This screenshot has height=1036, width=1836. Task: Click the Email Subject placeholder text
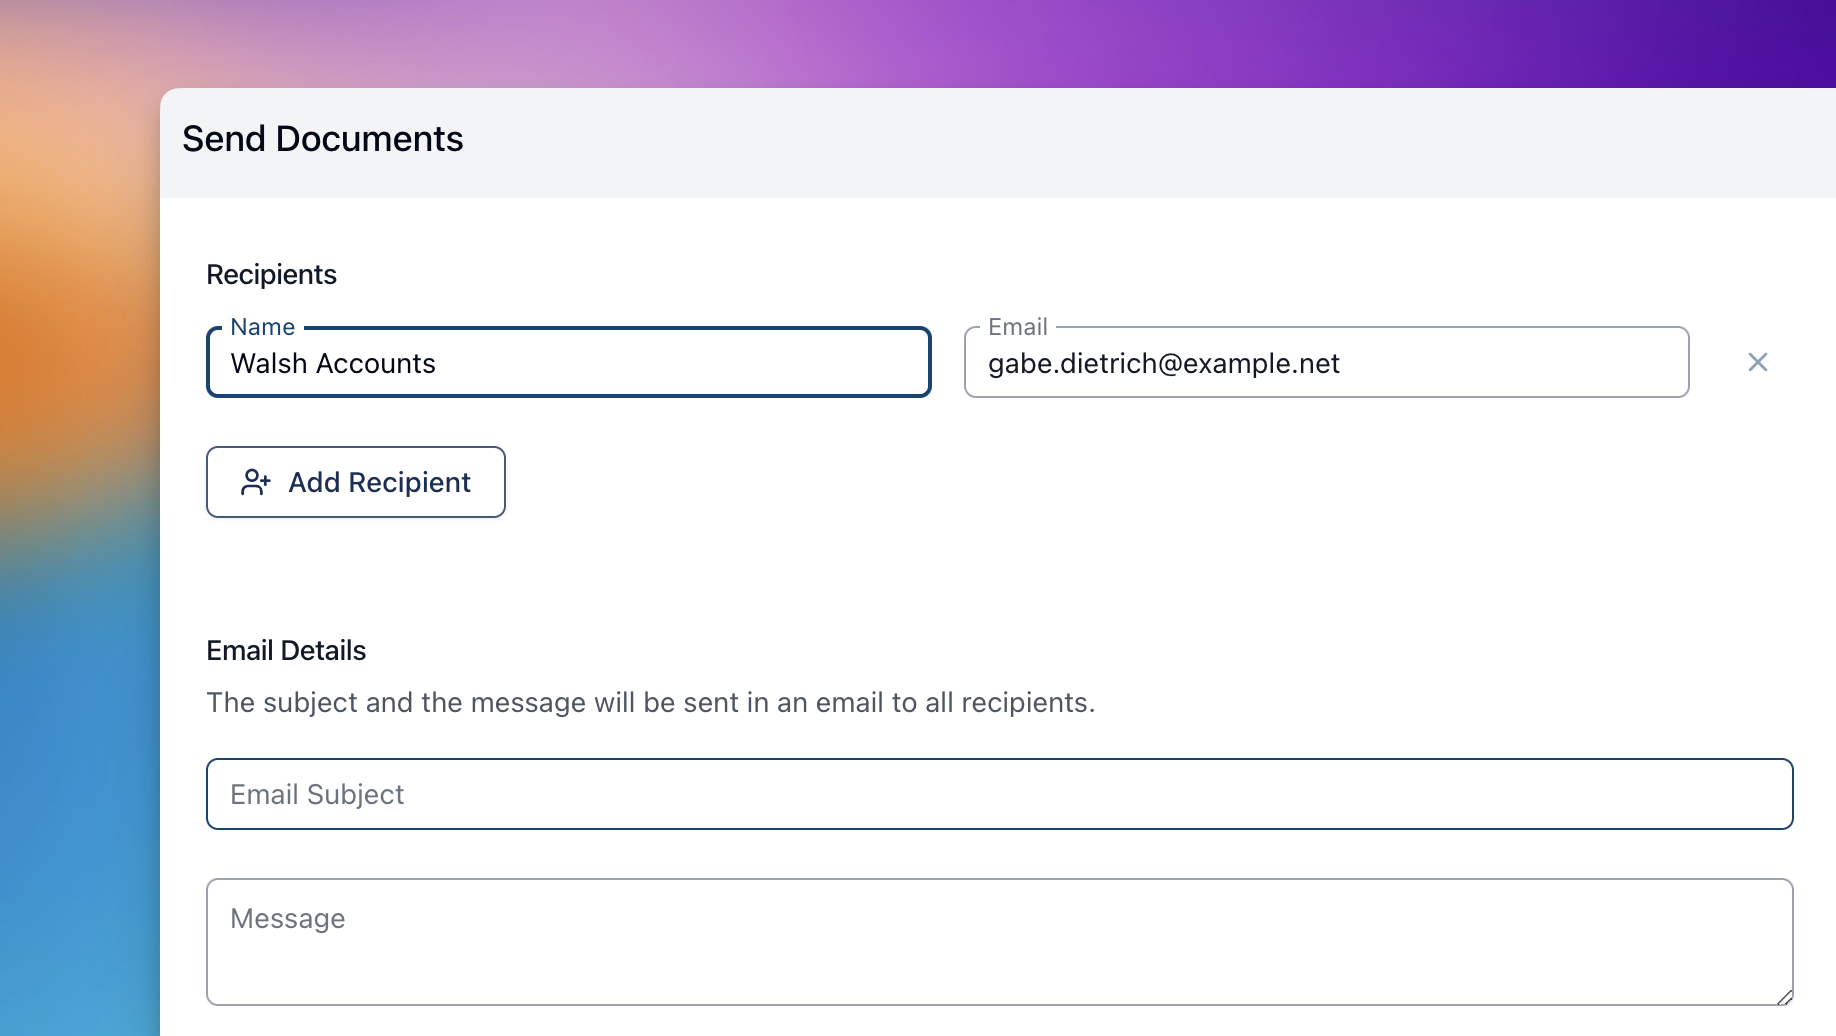coord(317,795)
